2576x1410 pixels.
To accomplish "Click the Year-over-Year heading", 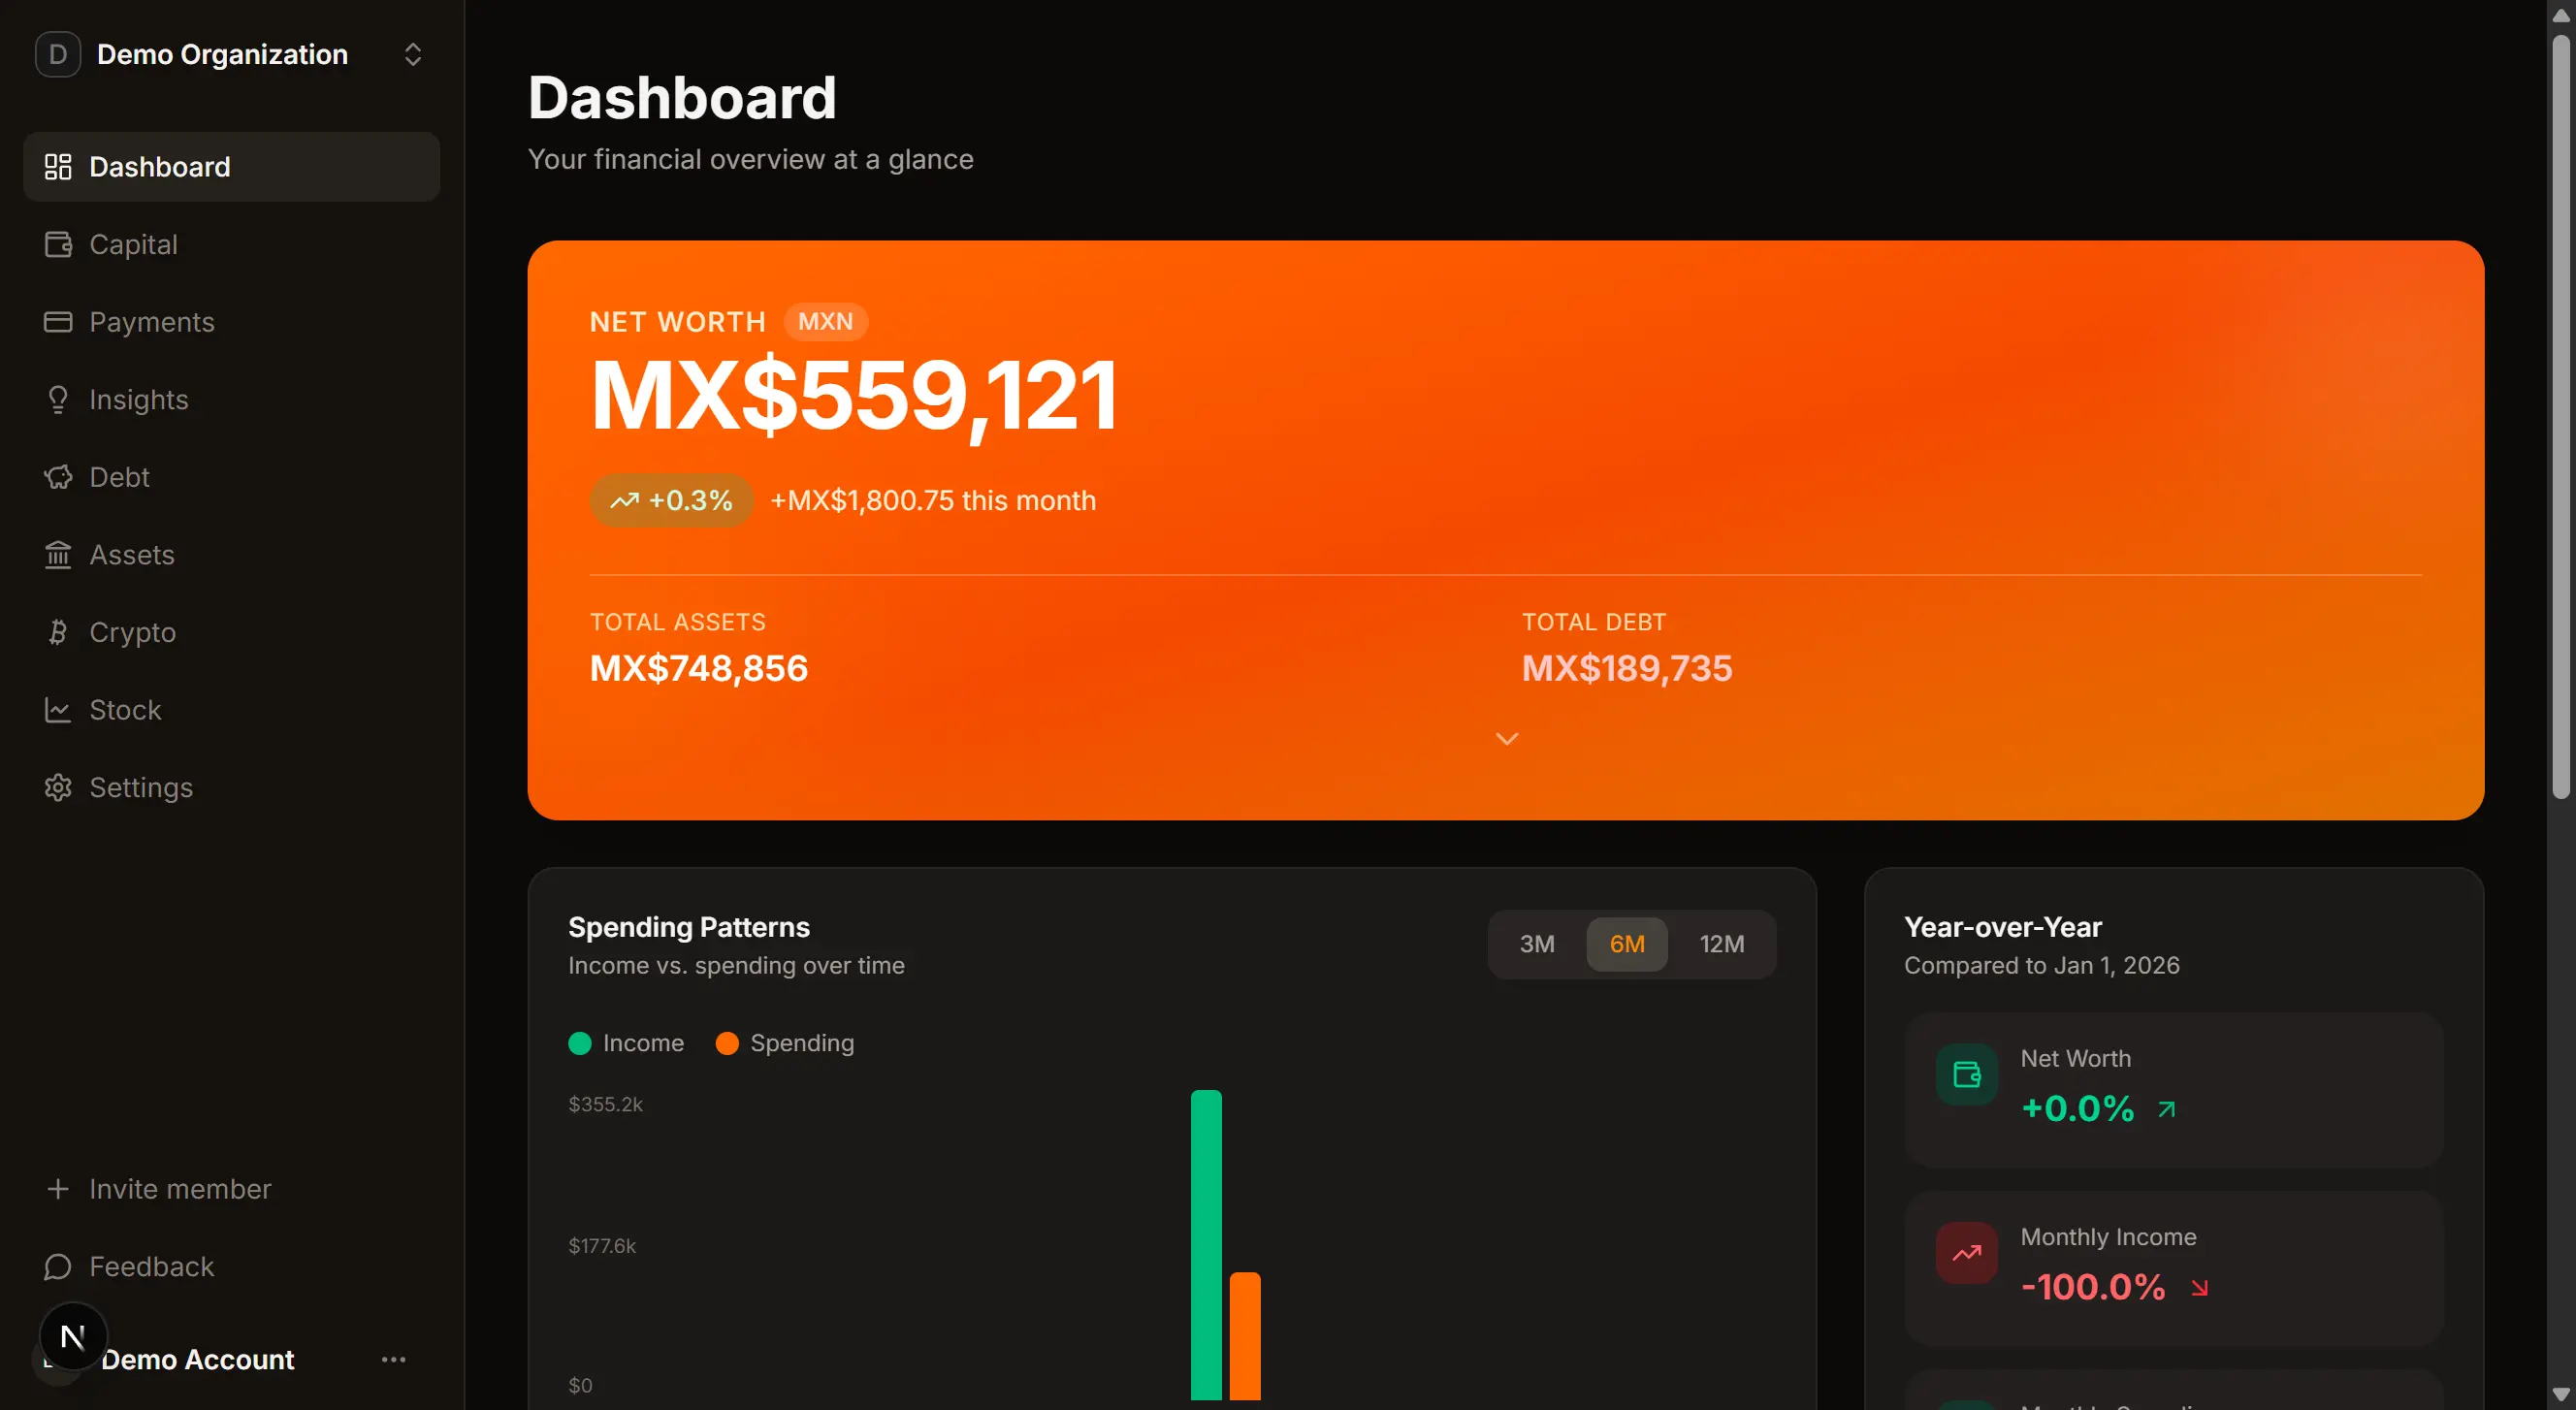I will pyautogui.click(x=2002, y=927).
